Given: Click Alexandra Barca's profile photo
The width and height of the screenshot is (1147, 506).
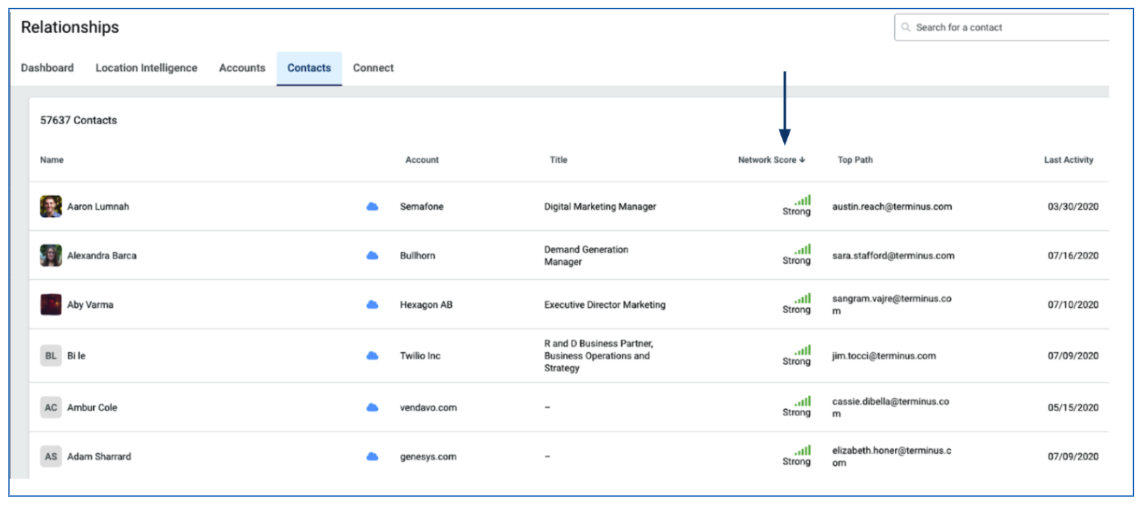Looking at the screenshot, I should tap(50, 256).
